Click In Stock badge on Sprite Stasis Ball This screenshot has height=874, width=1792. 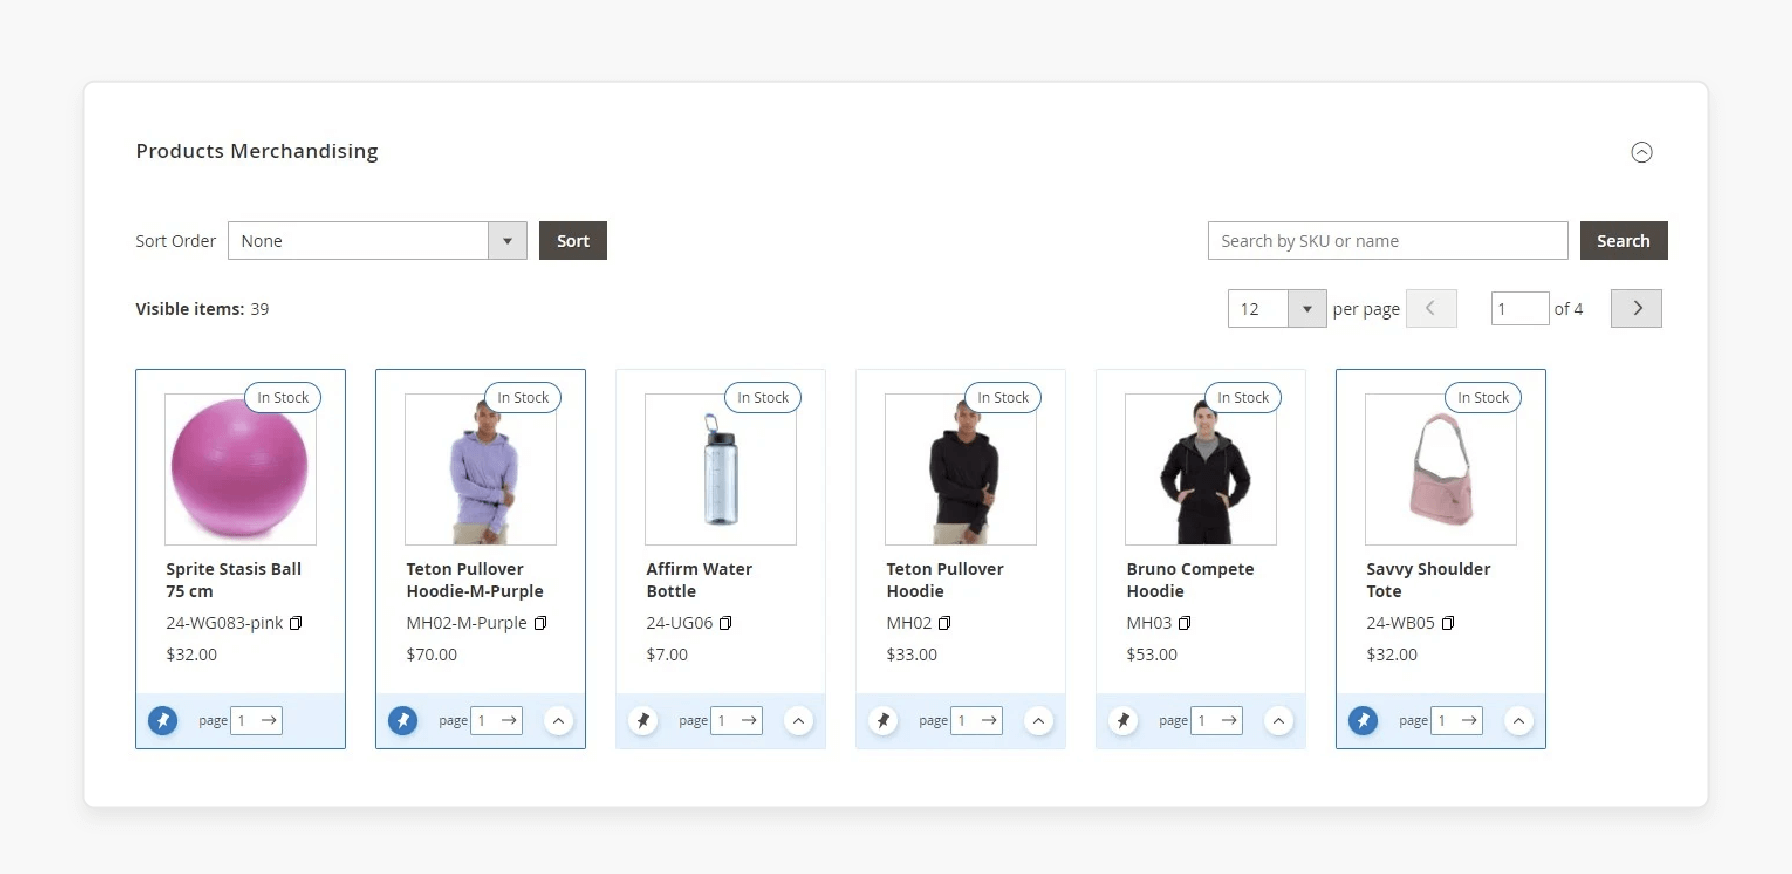(x=283, y=398)
